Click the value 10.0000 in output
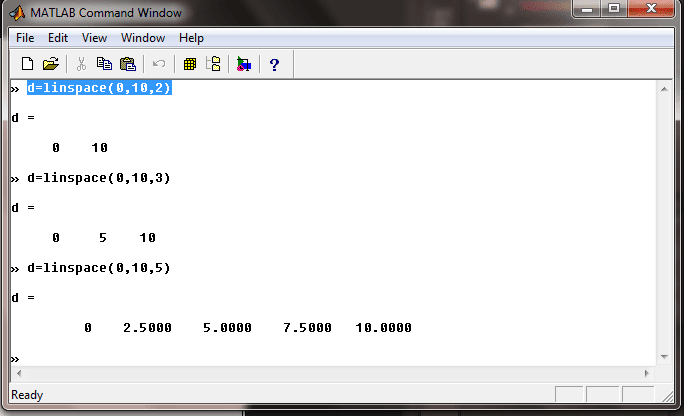684x416 pixels. click(x=383, y=327)
